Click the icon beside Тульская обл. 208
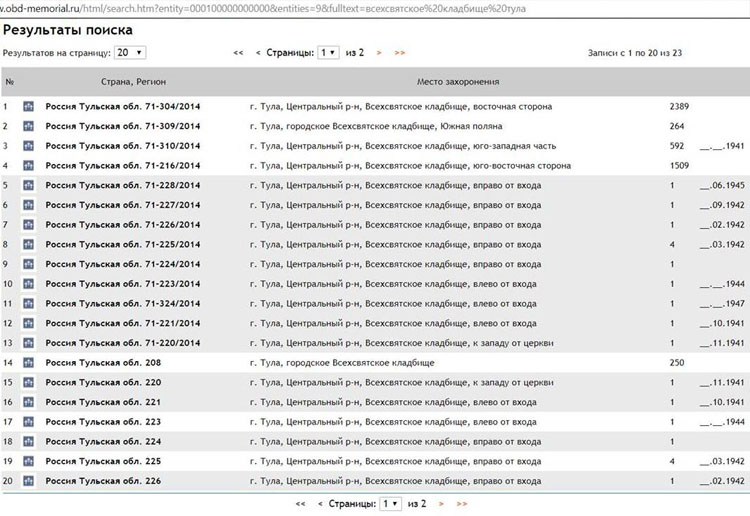 (x=28, y=363)
